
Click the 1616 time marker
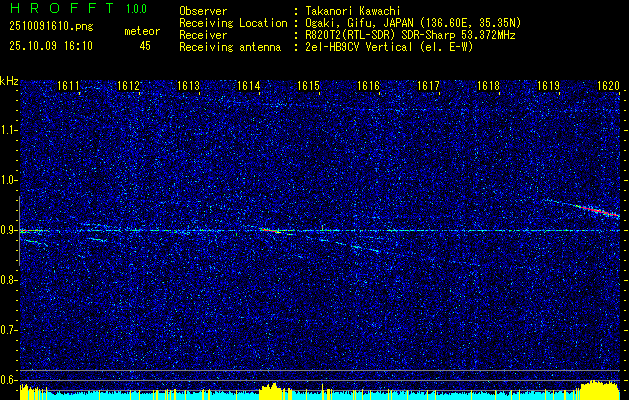368,86
